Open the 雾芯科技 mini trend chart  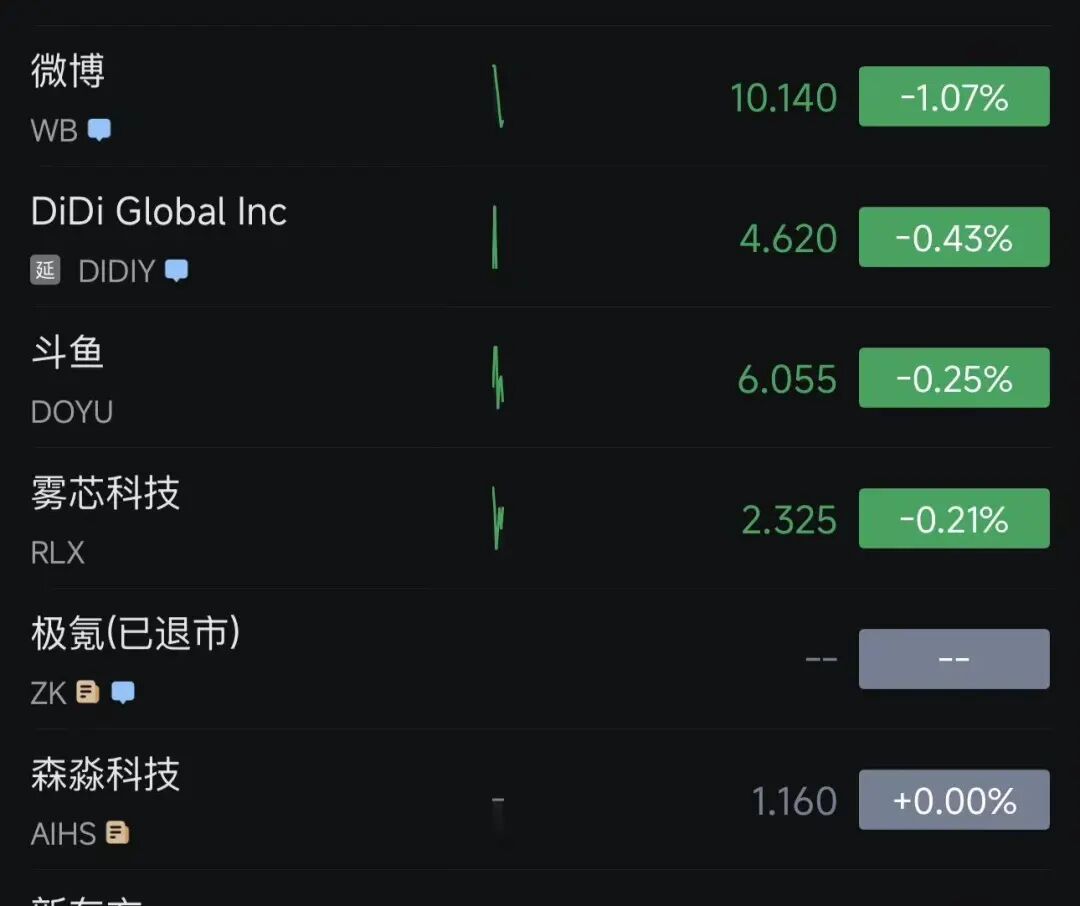[x=498, y=519]
